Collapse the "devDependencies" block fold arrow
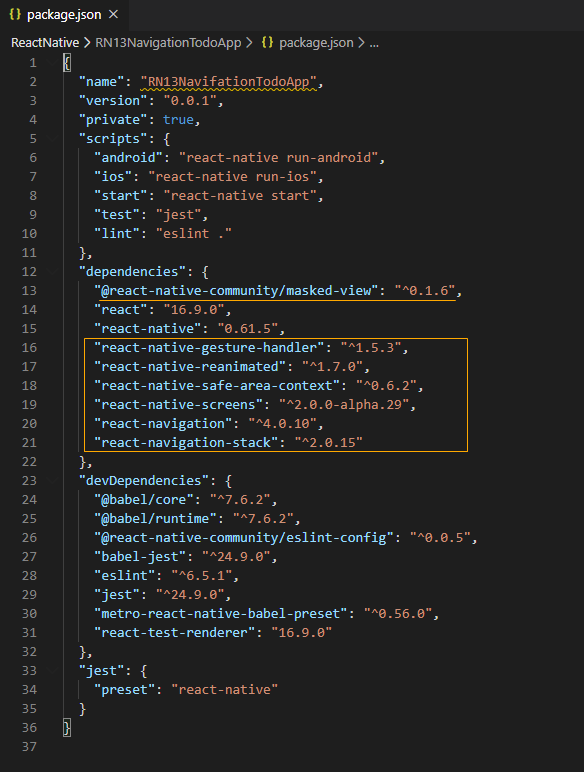This screenshot has height=772, width=584. pos(52,481)
